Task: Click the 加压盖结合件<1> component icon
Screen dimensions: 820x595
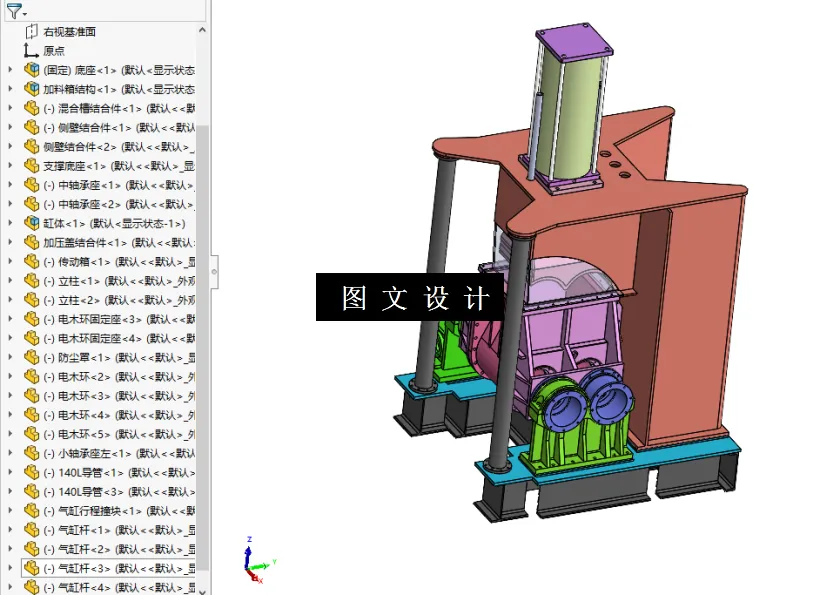Action: coord(30,242)
